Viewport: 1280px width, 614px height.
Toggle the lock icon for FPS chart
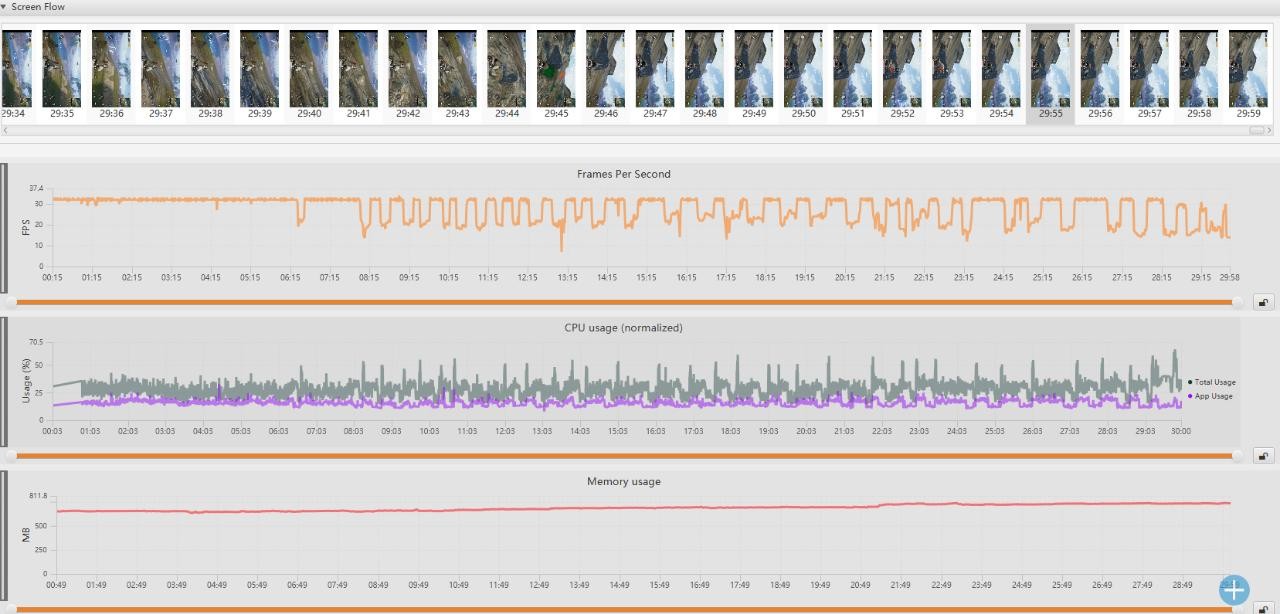tap(1263, 302)
